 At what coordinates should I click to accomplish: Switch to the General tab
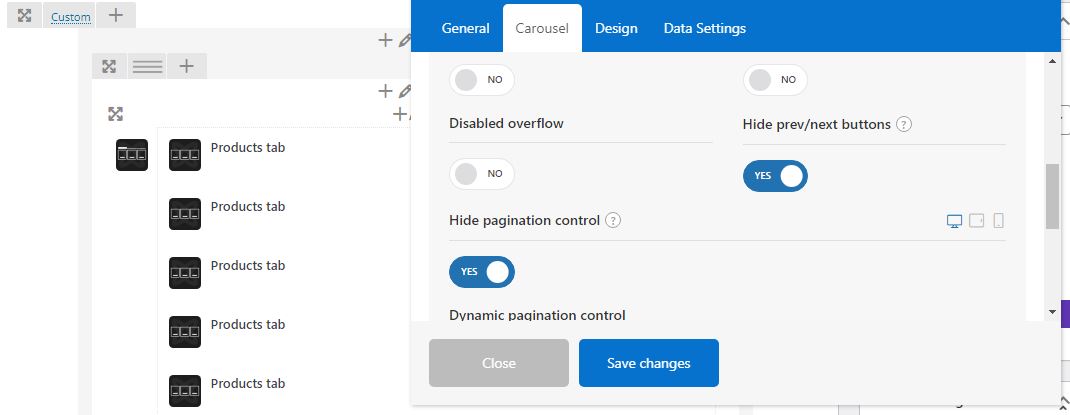click(x=465, y=29)
